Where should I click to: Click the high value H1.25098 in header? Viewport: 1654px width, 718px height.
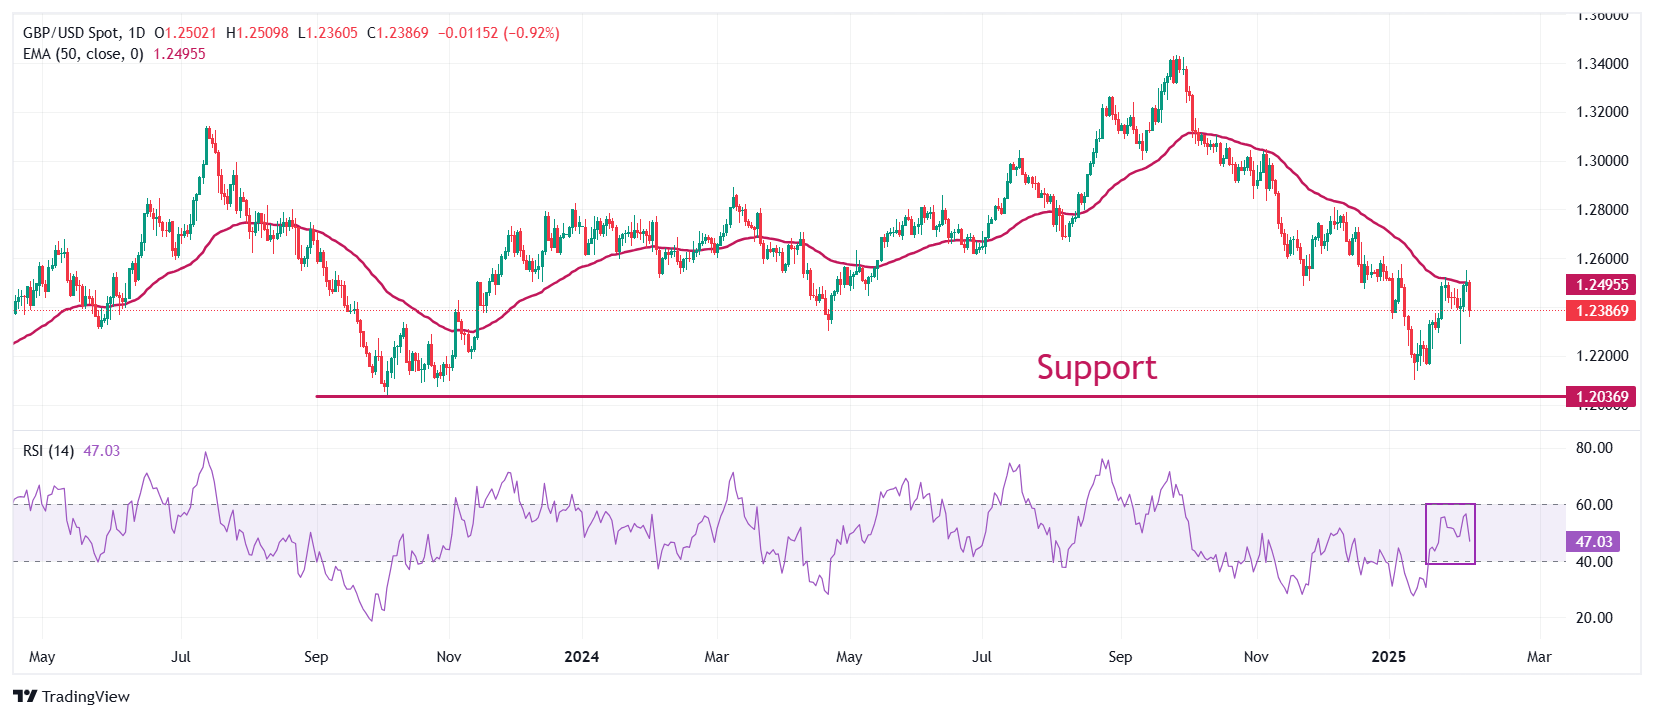[257, 33]
